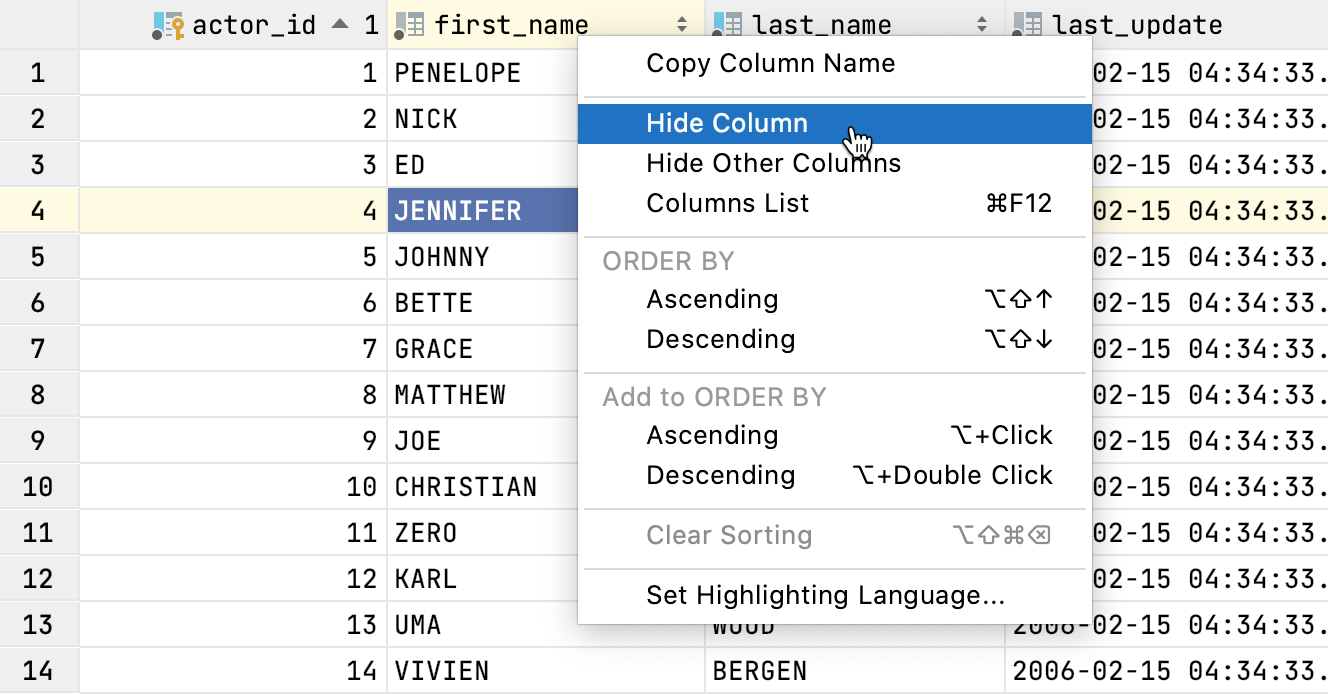The image size is (1328, 694).
Task: Select Hide Column menu entry
Action: [x=727, y=123]
